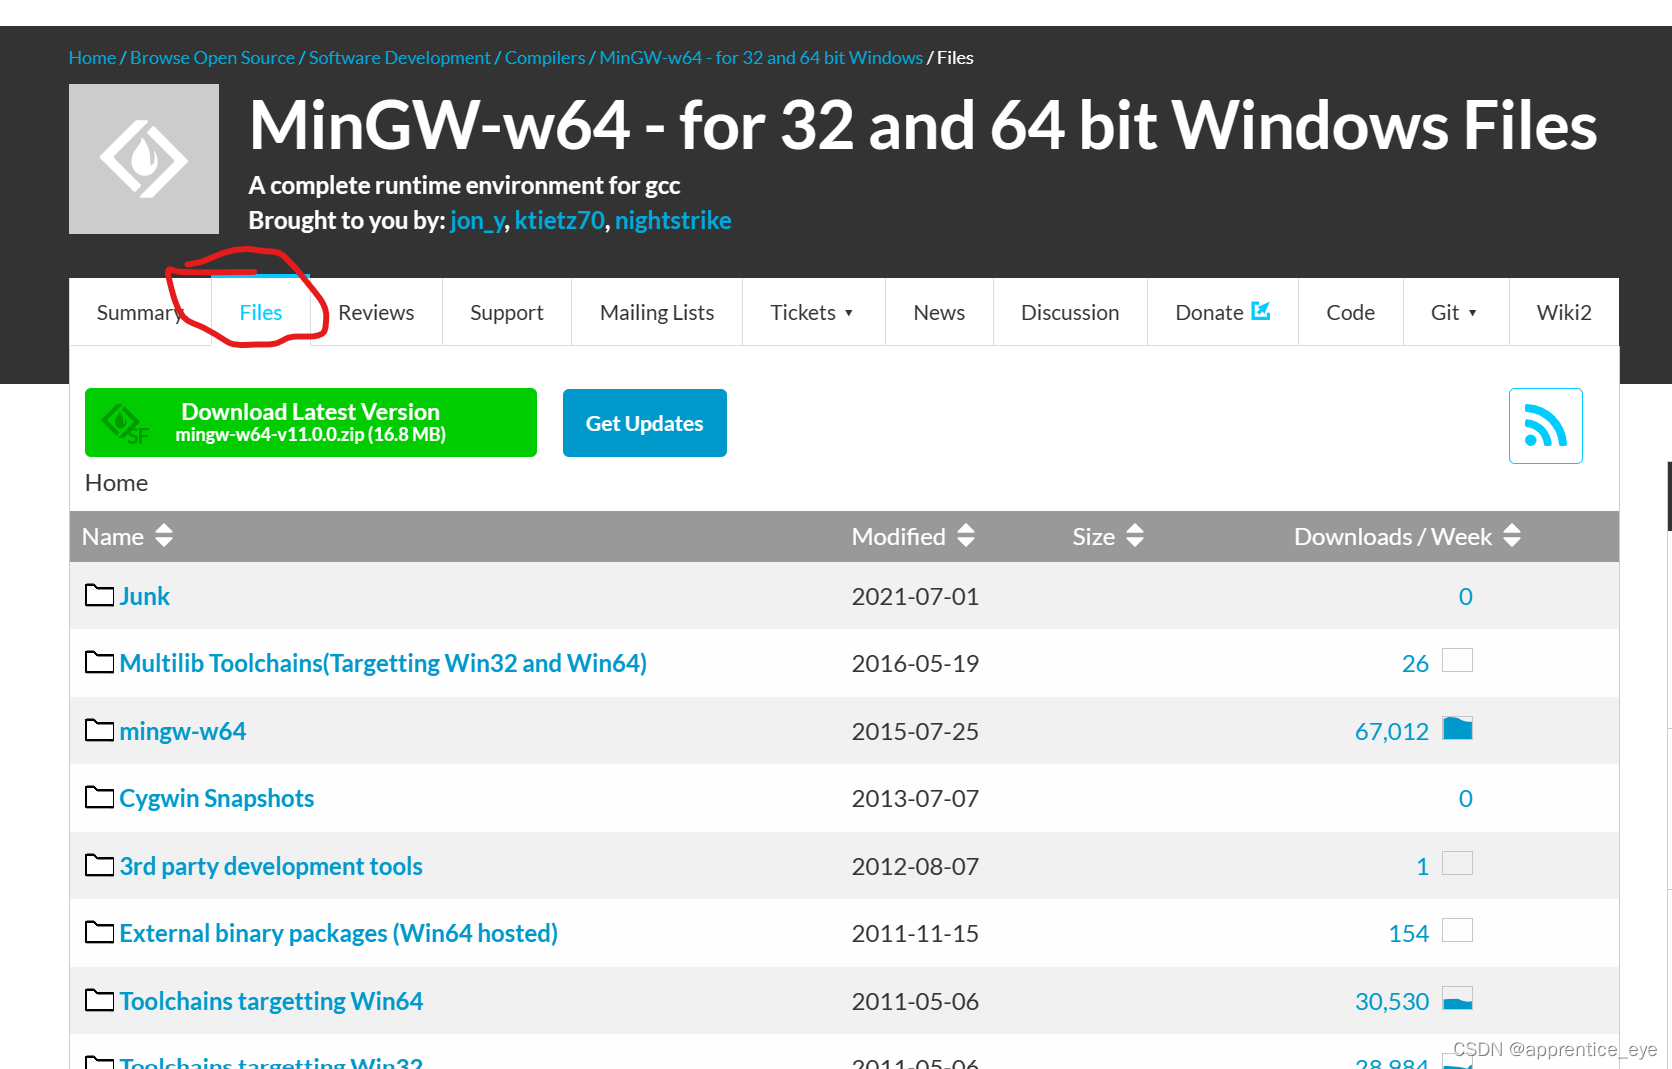Open Compilers breadcrumb link
The image size is (1672, 1069).
[545, 57]
